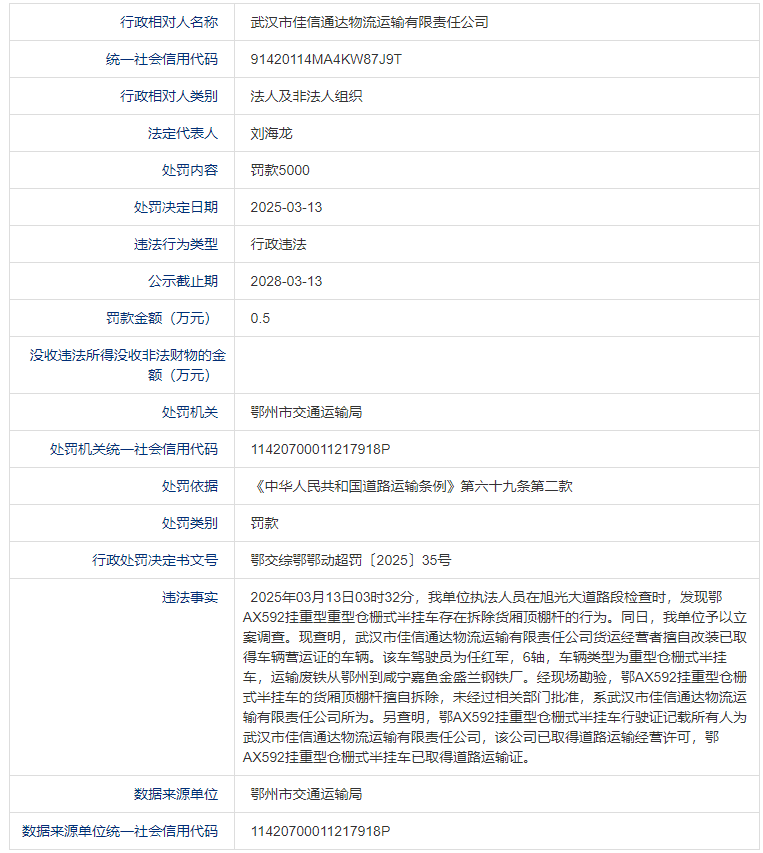Click decision date '2025-03-13'
The image size is (763, 853).
286,207
